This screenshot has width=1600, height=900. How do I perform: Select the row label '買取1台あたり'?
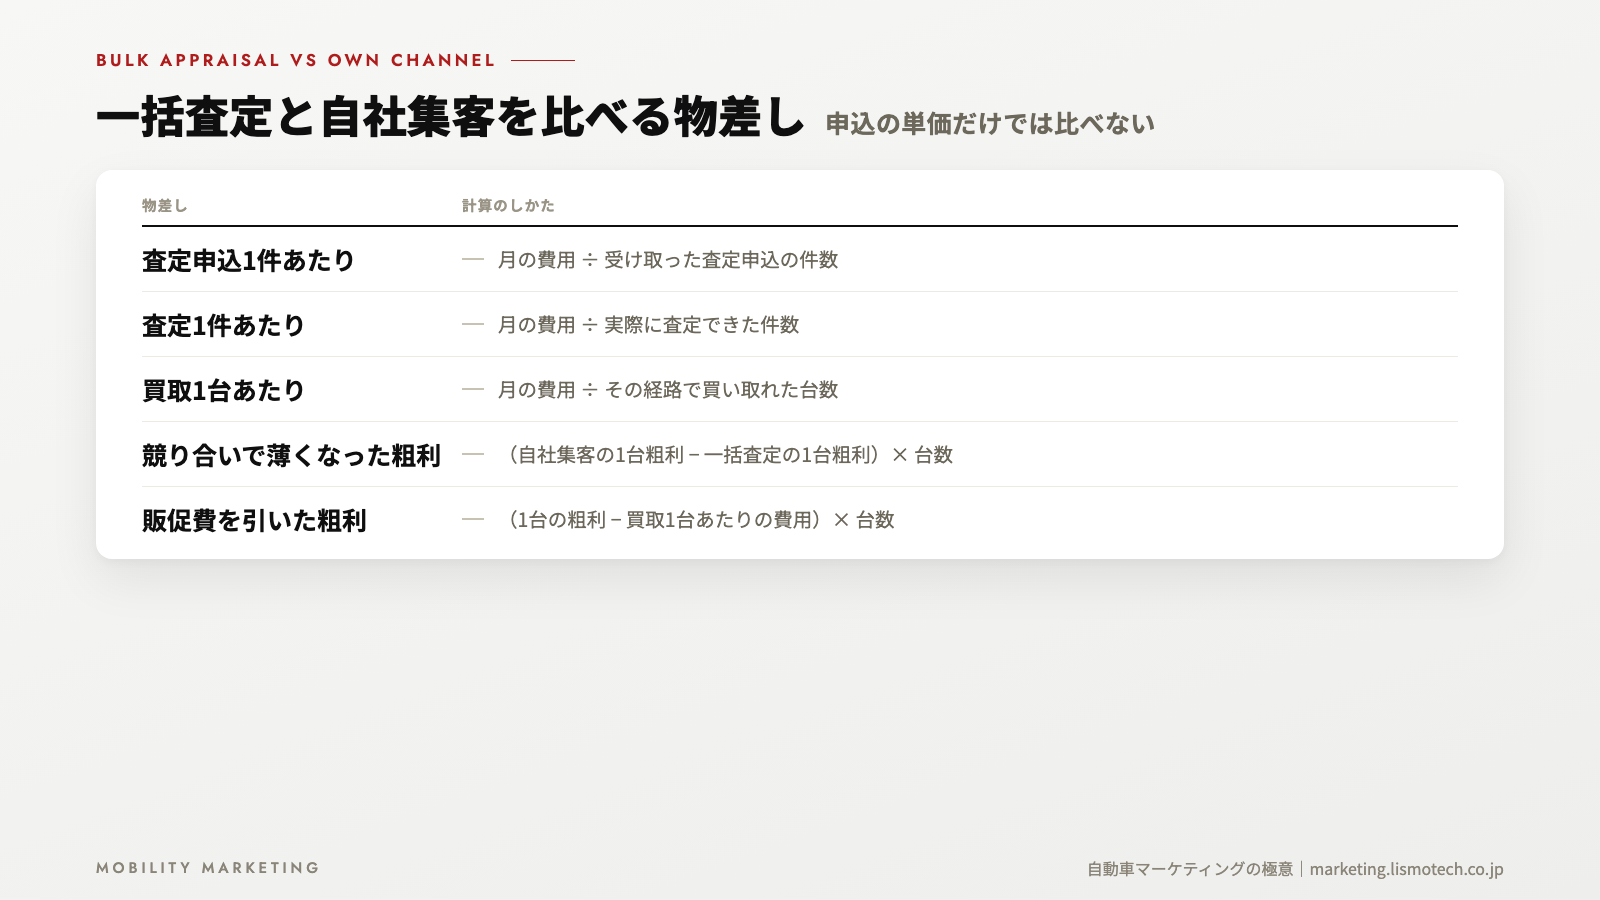[x=224, y=390]
